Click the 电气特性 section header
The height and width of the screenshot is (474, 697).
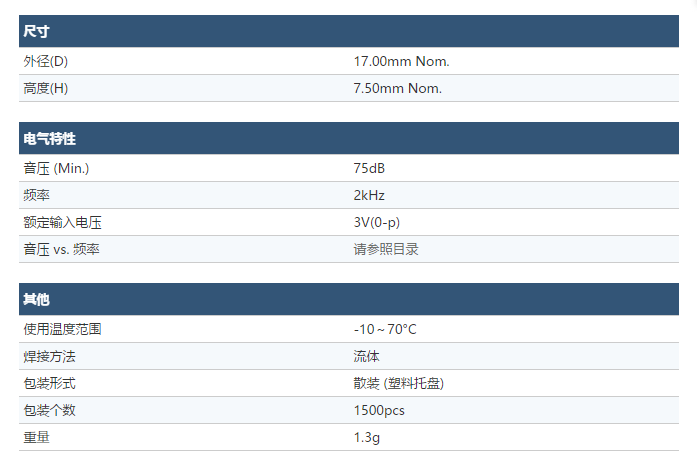(348, 138)
